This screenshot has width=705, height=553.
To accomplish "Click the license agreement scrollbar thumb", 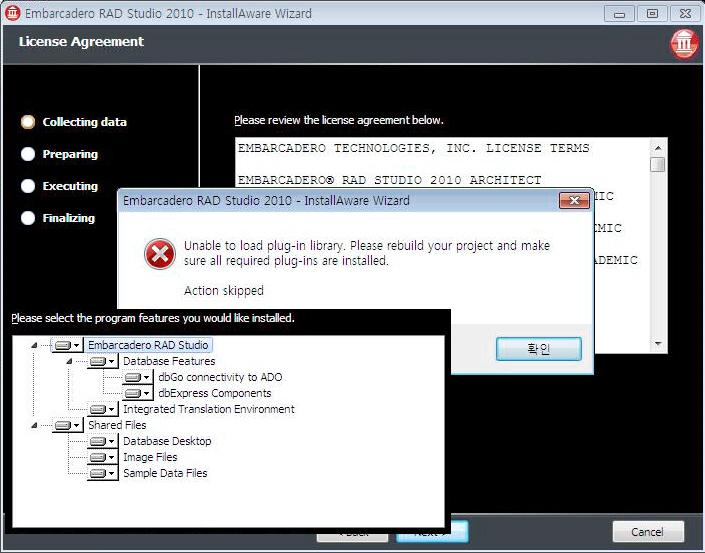I will 657,165.
